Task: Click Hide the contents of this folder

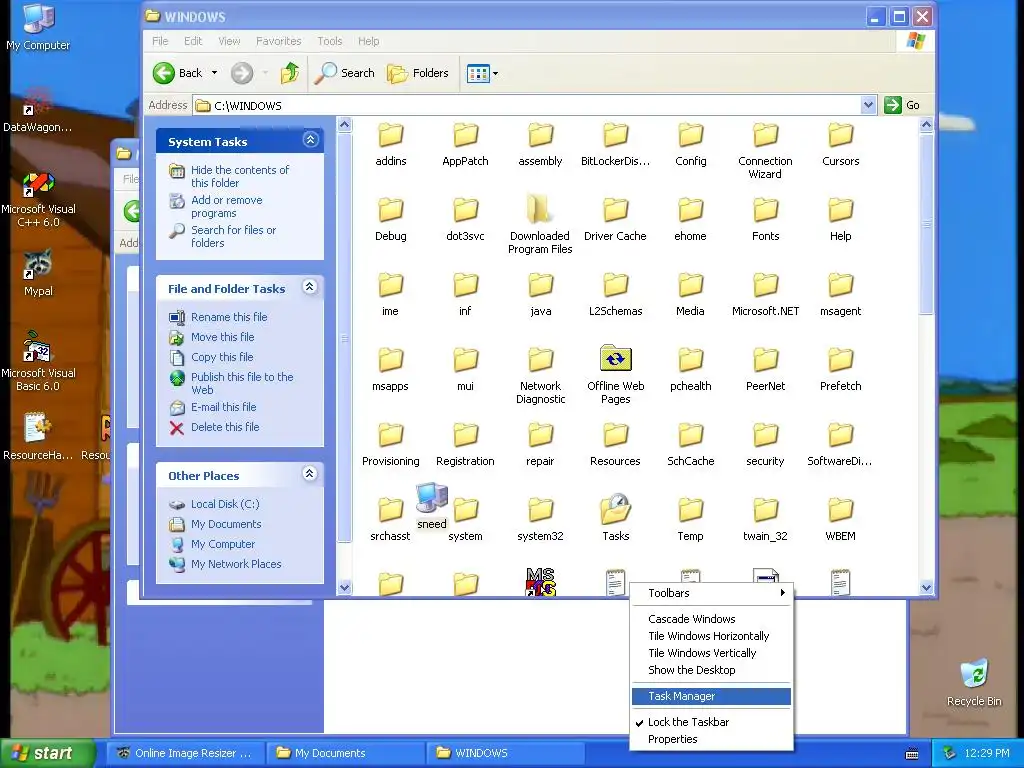Action: point(240,176)
